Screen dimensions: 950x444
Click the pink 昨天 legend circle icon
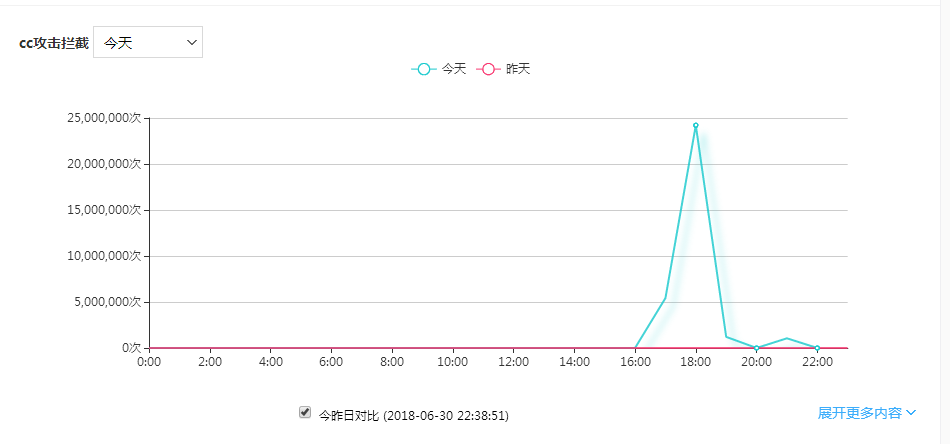[x=489, y=69]
